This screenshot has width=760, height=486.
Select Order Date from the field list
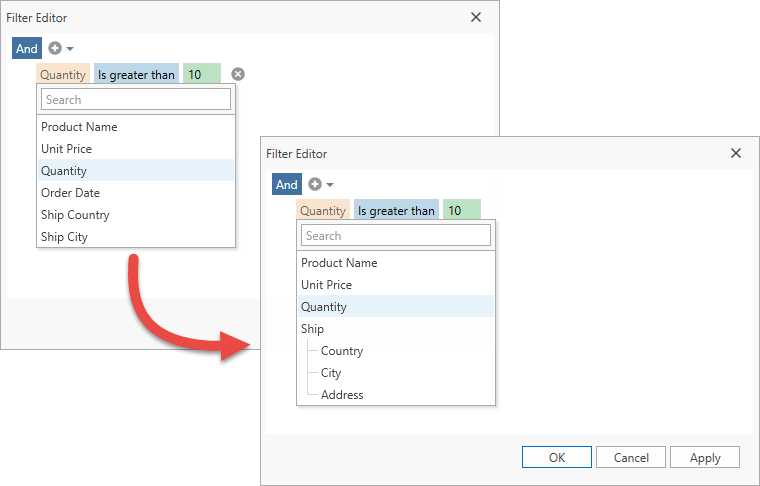point(70,193)
